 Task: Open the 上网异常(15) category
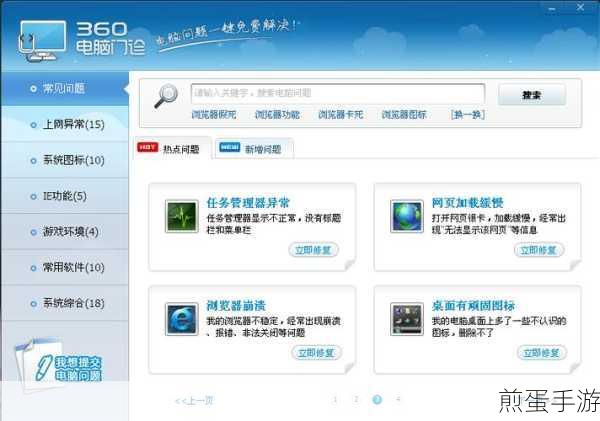(x=64, y=124)
